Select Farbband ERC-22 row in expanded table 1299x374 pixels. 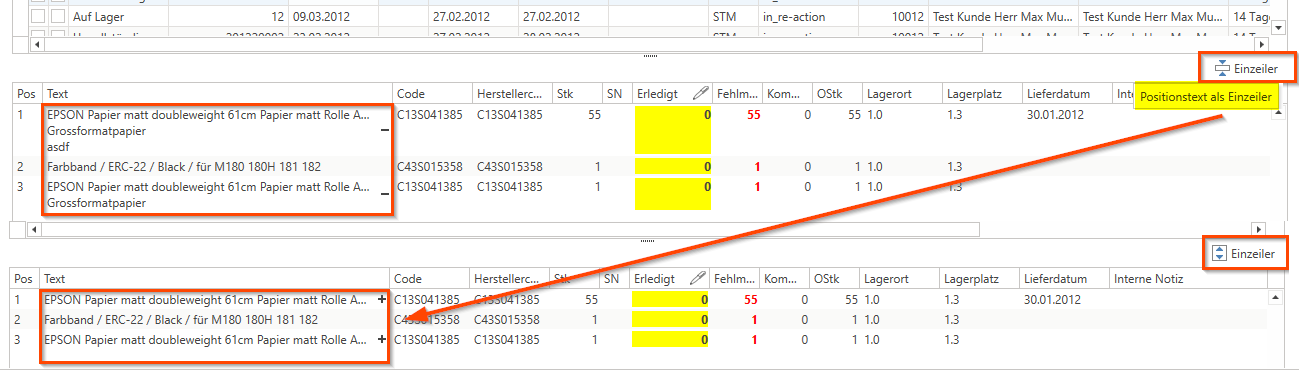click(x=640, y=166)
